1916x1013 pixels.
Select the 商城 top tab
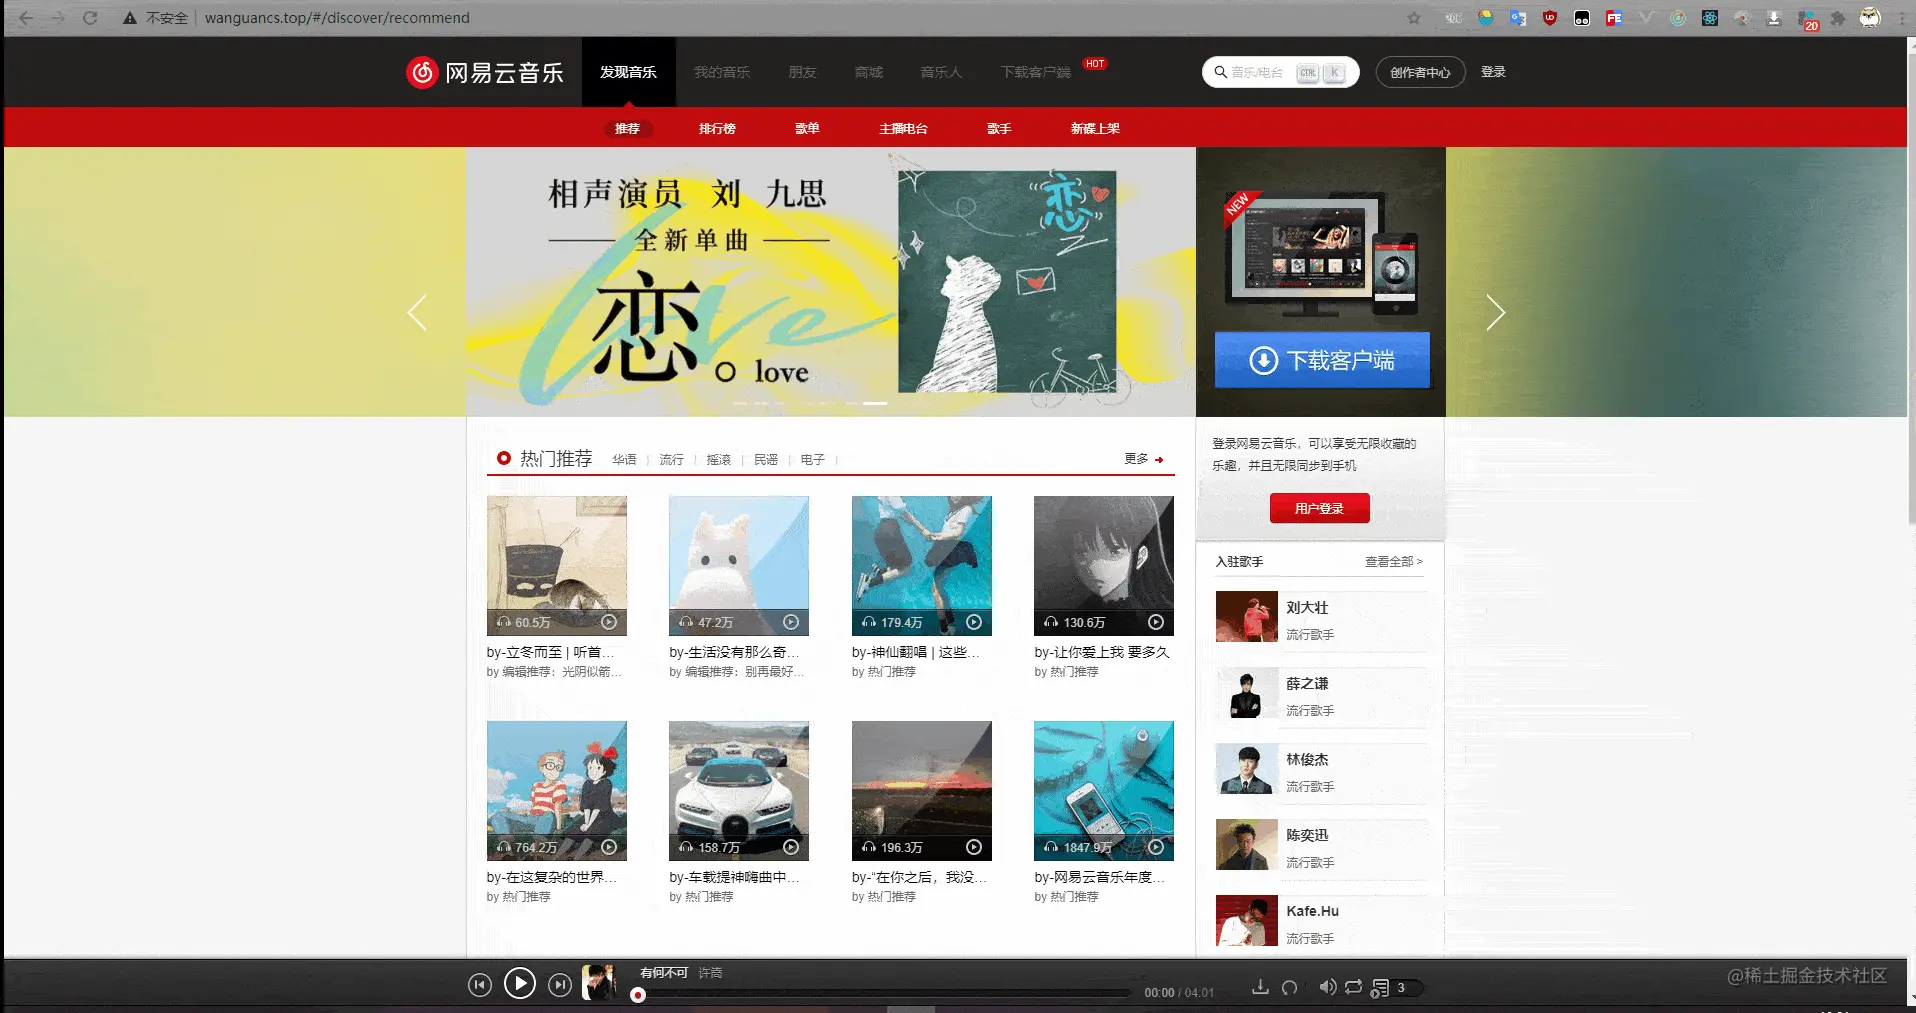click(869, 72)
